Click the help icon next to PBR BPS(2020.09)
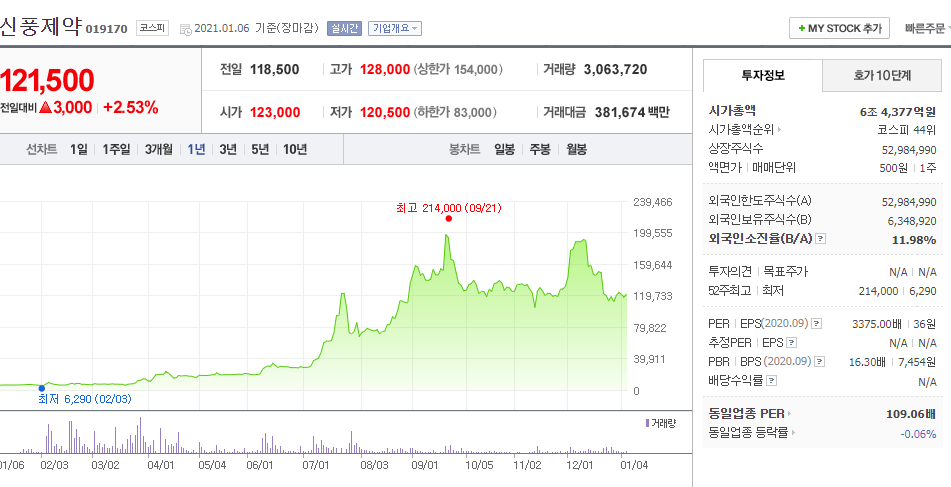 [819, 362]
